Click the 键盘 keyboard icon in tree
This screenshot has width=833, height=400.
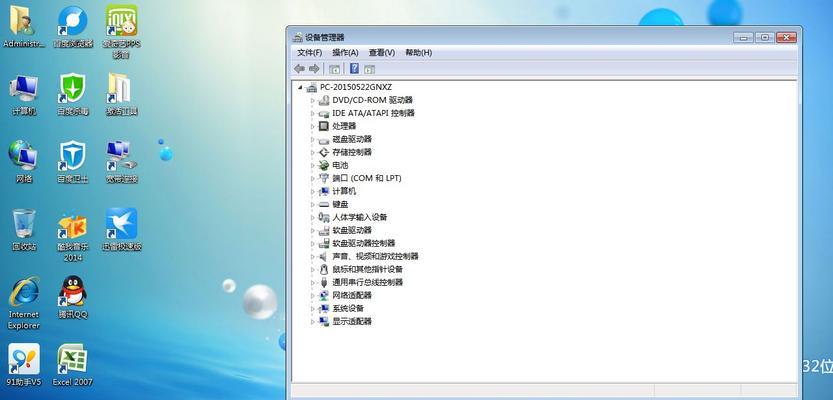pos(324,205)
